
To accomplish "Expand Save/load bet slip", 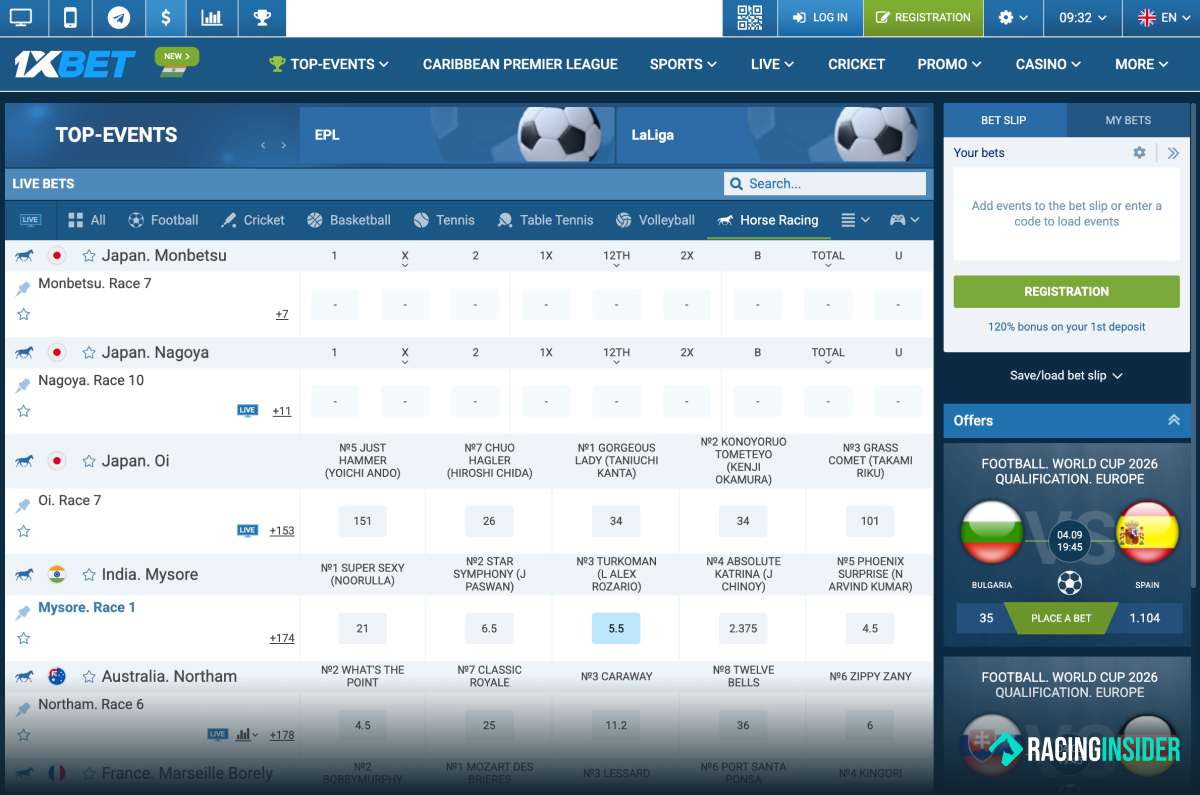I will tap(1066, 376).
